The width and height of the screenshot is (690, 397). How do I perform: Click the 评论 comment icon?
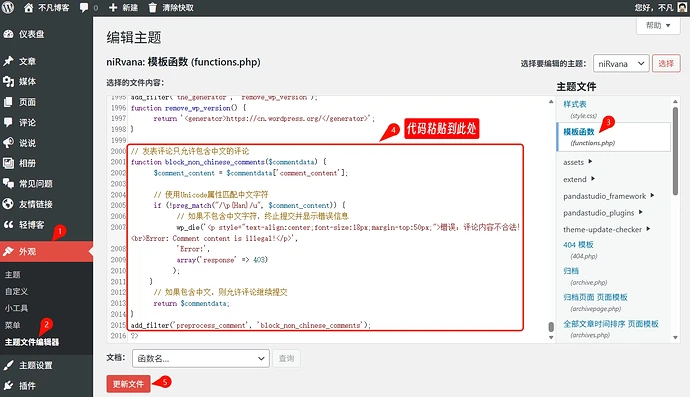[8, 122]
